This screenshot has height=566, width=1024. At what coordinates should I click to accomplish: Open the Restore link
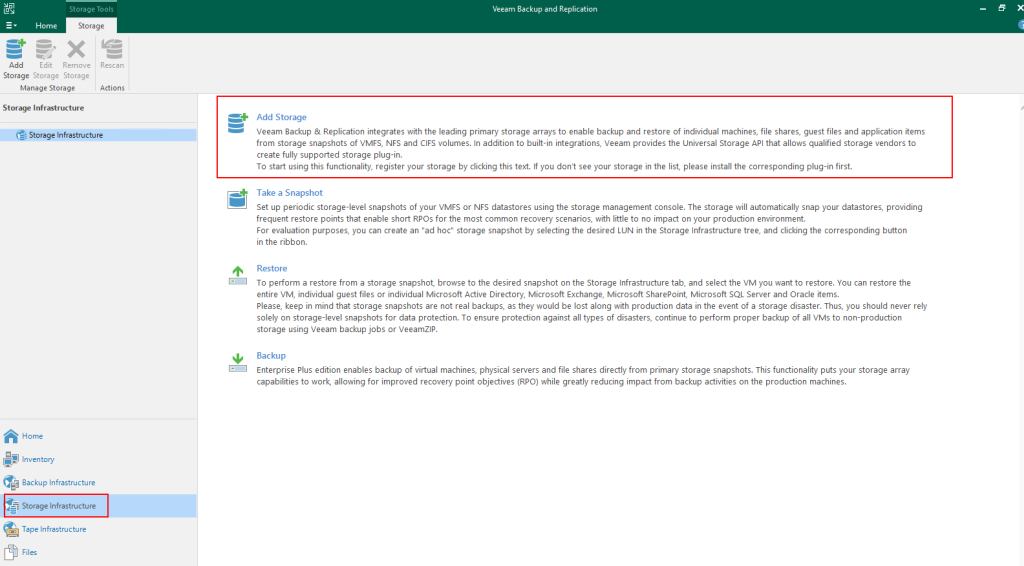(272, 268)
